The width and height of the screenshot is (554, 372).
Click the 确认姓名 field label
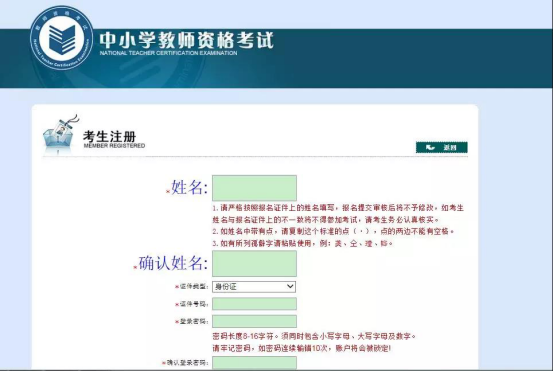click(173, 264)
